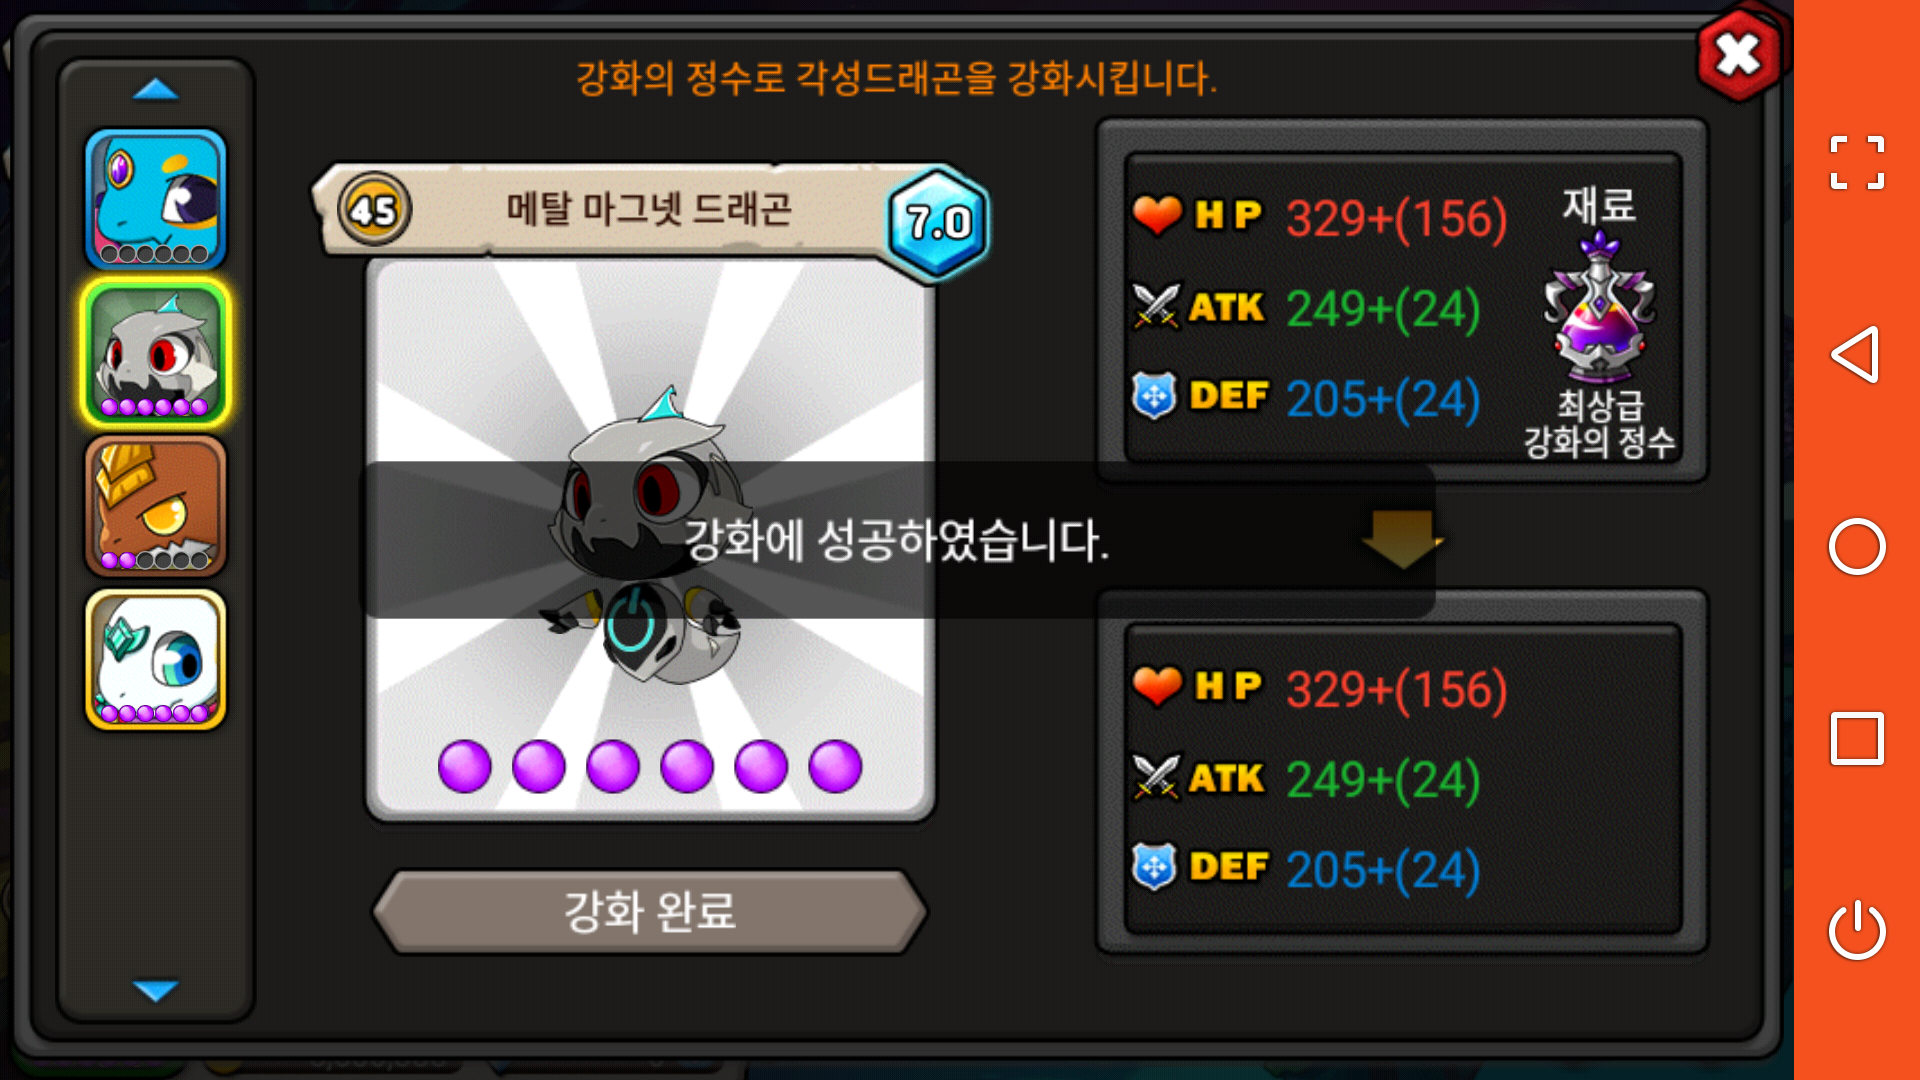This screenshot has width=1920, height=1080.
Task: Tap the fullscreen brackets icon
Action: [1857, 162]
